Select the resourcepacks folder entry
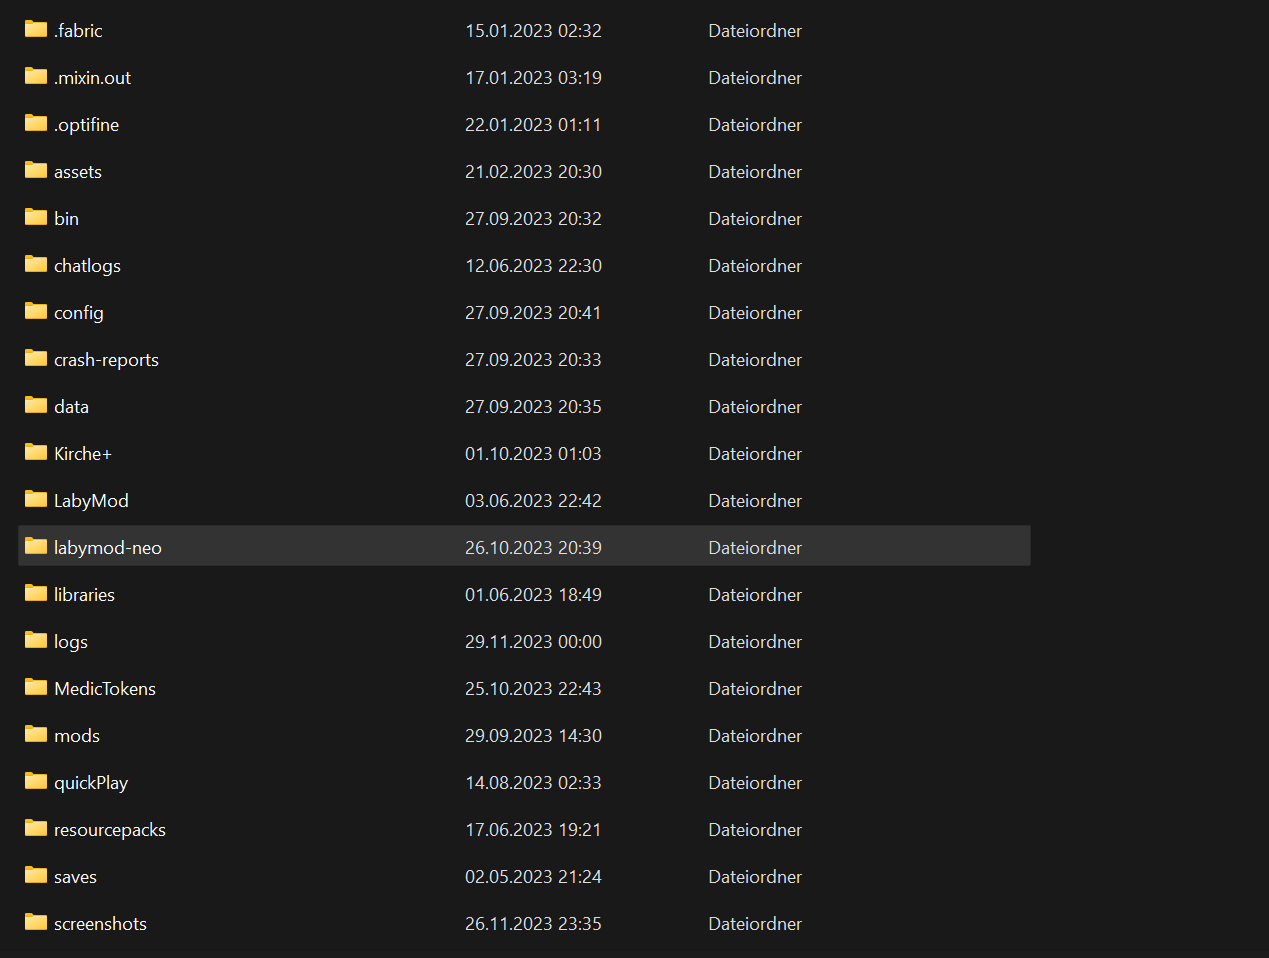 pos(110,830)
